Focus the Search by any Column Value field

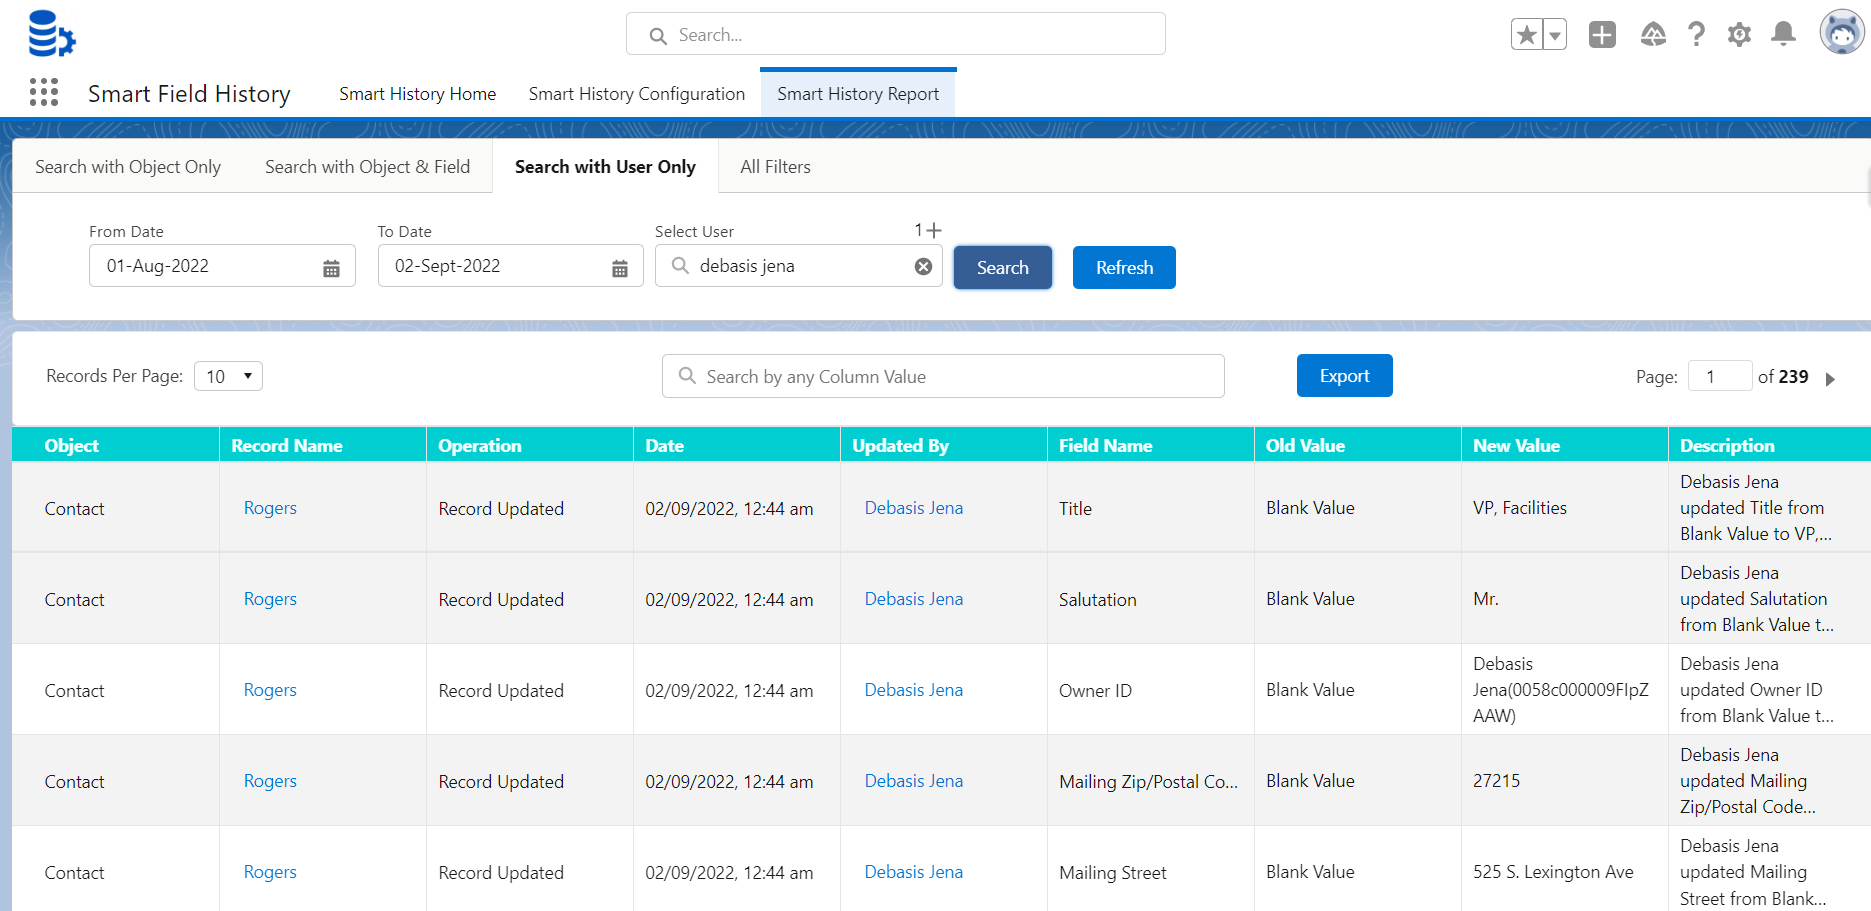(x=943, y=377)
